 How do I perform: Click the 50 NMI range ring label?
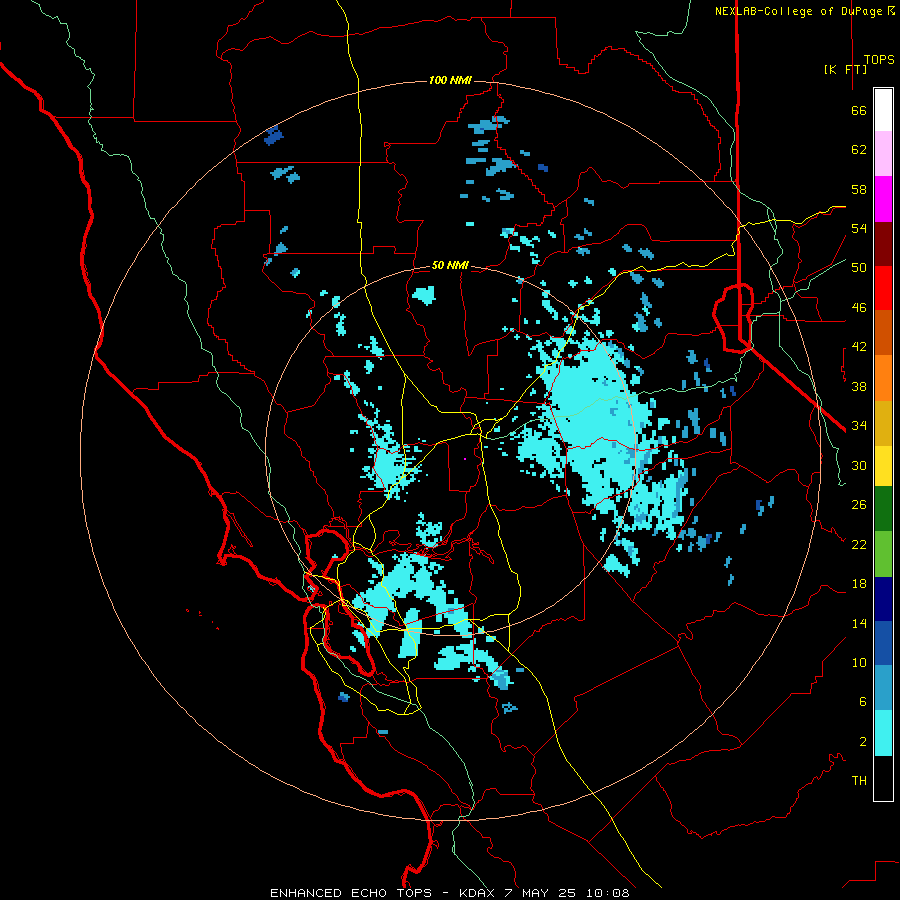click(450, 265)
